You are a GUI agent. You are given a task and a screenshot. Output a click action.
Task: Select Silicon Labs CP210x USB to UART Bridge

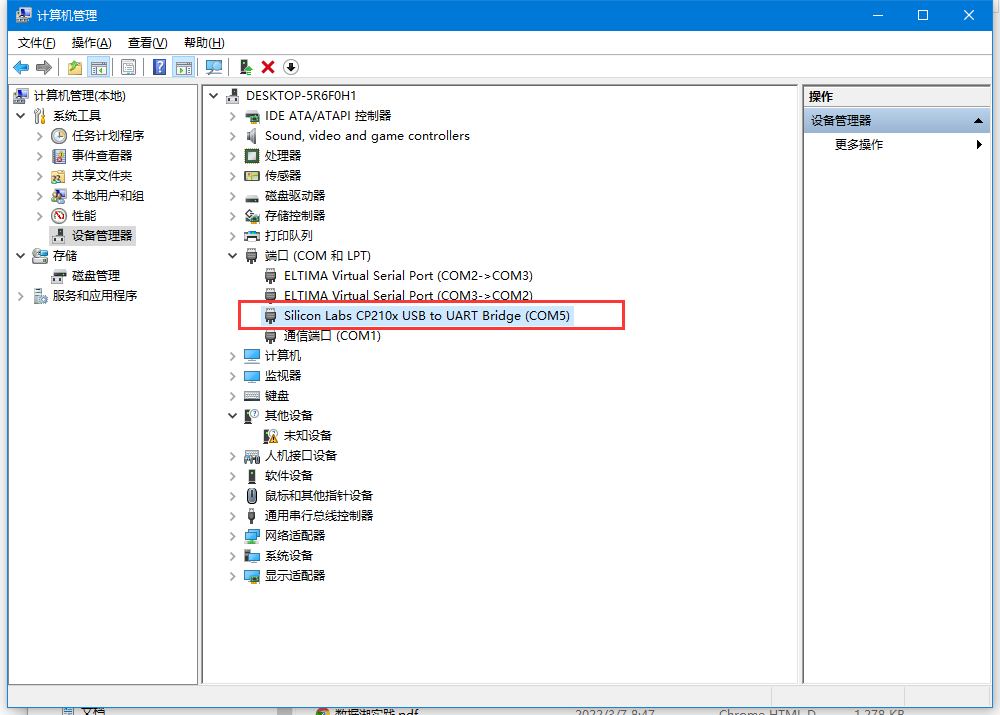click(x=426, y=316)
